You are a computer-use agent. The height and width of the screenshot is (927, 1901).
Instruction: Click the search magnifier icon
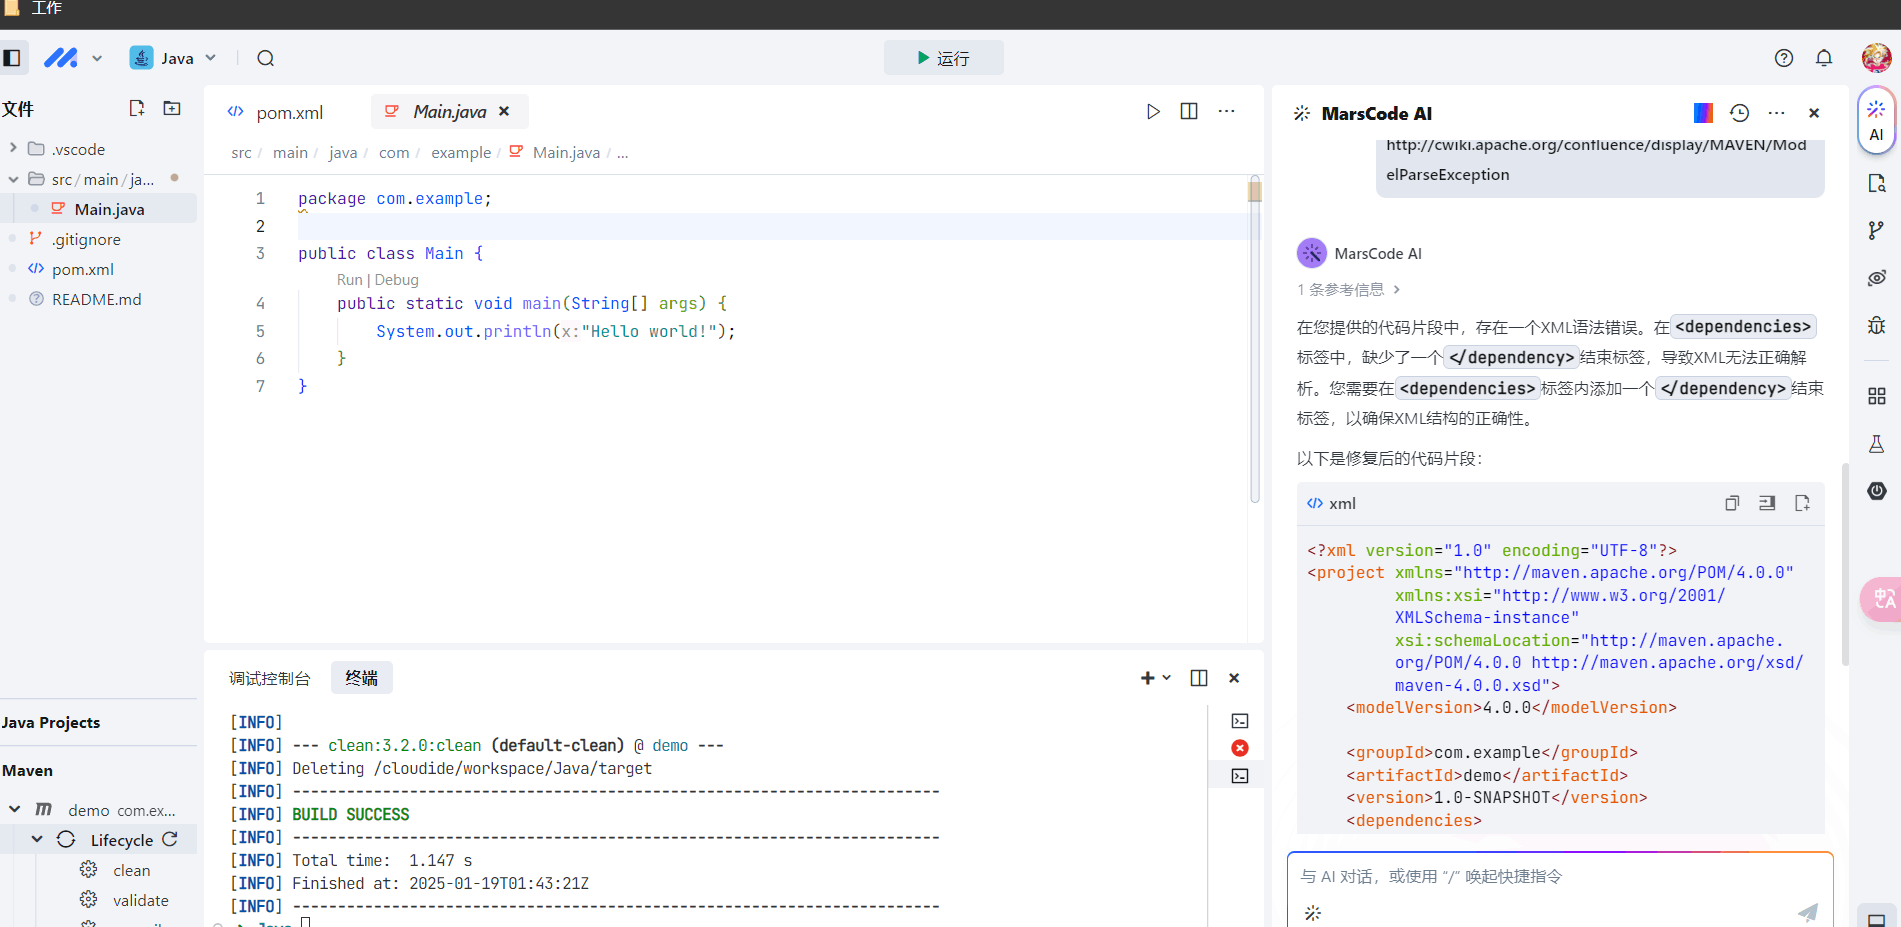(x=265, y=58)
